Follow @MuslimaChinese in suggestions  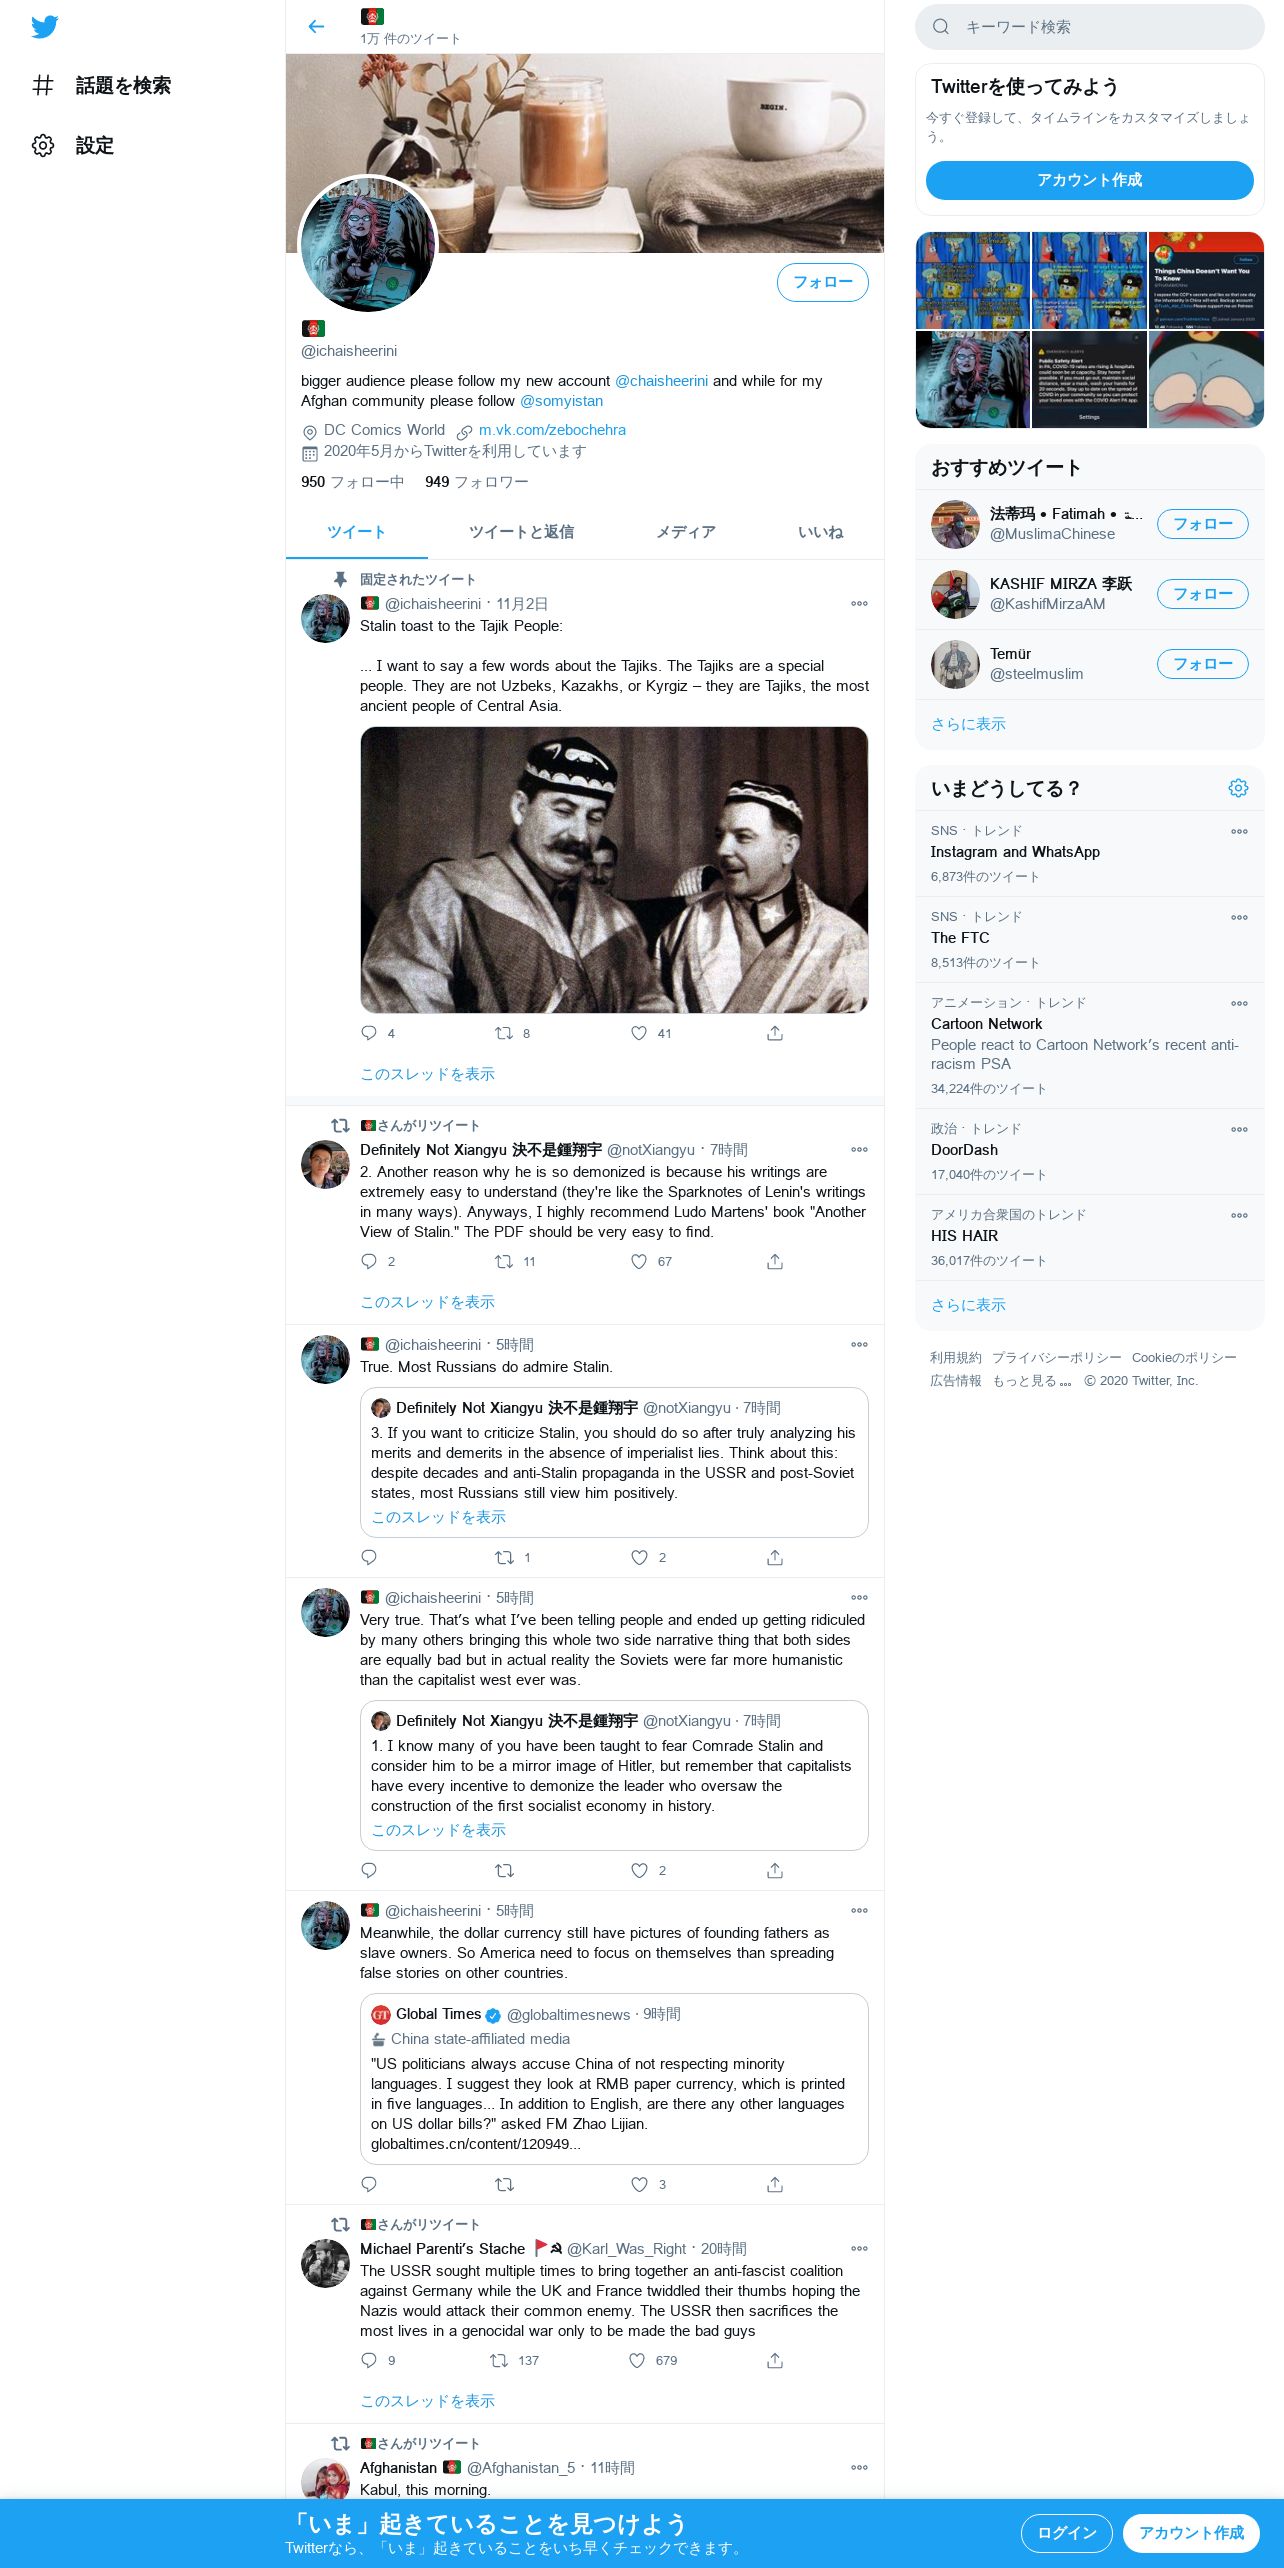click(x=1202, y=524)
